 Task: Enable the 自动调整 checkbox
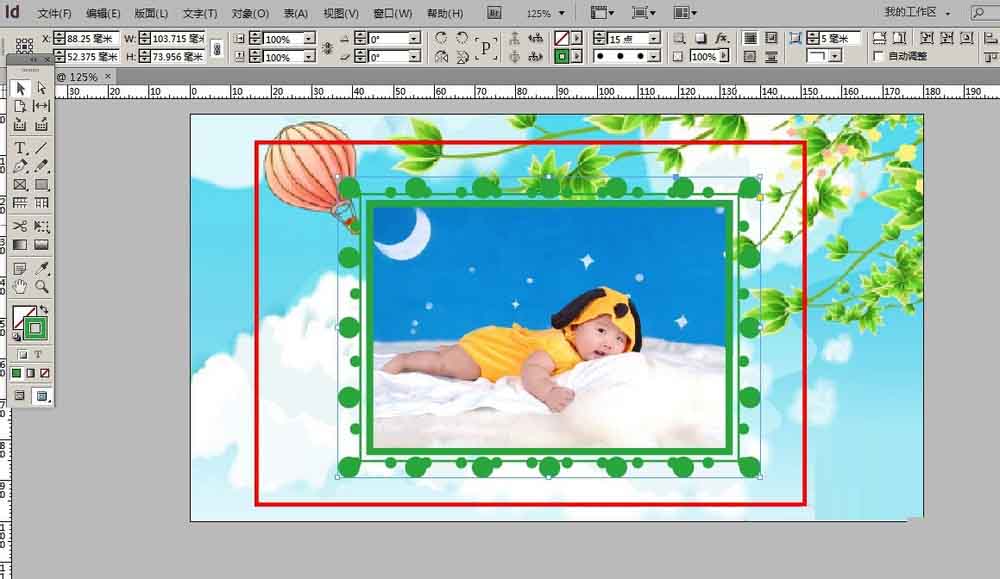click(879, 57)
